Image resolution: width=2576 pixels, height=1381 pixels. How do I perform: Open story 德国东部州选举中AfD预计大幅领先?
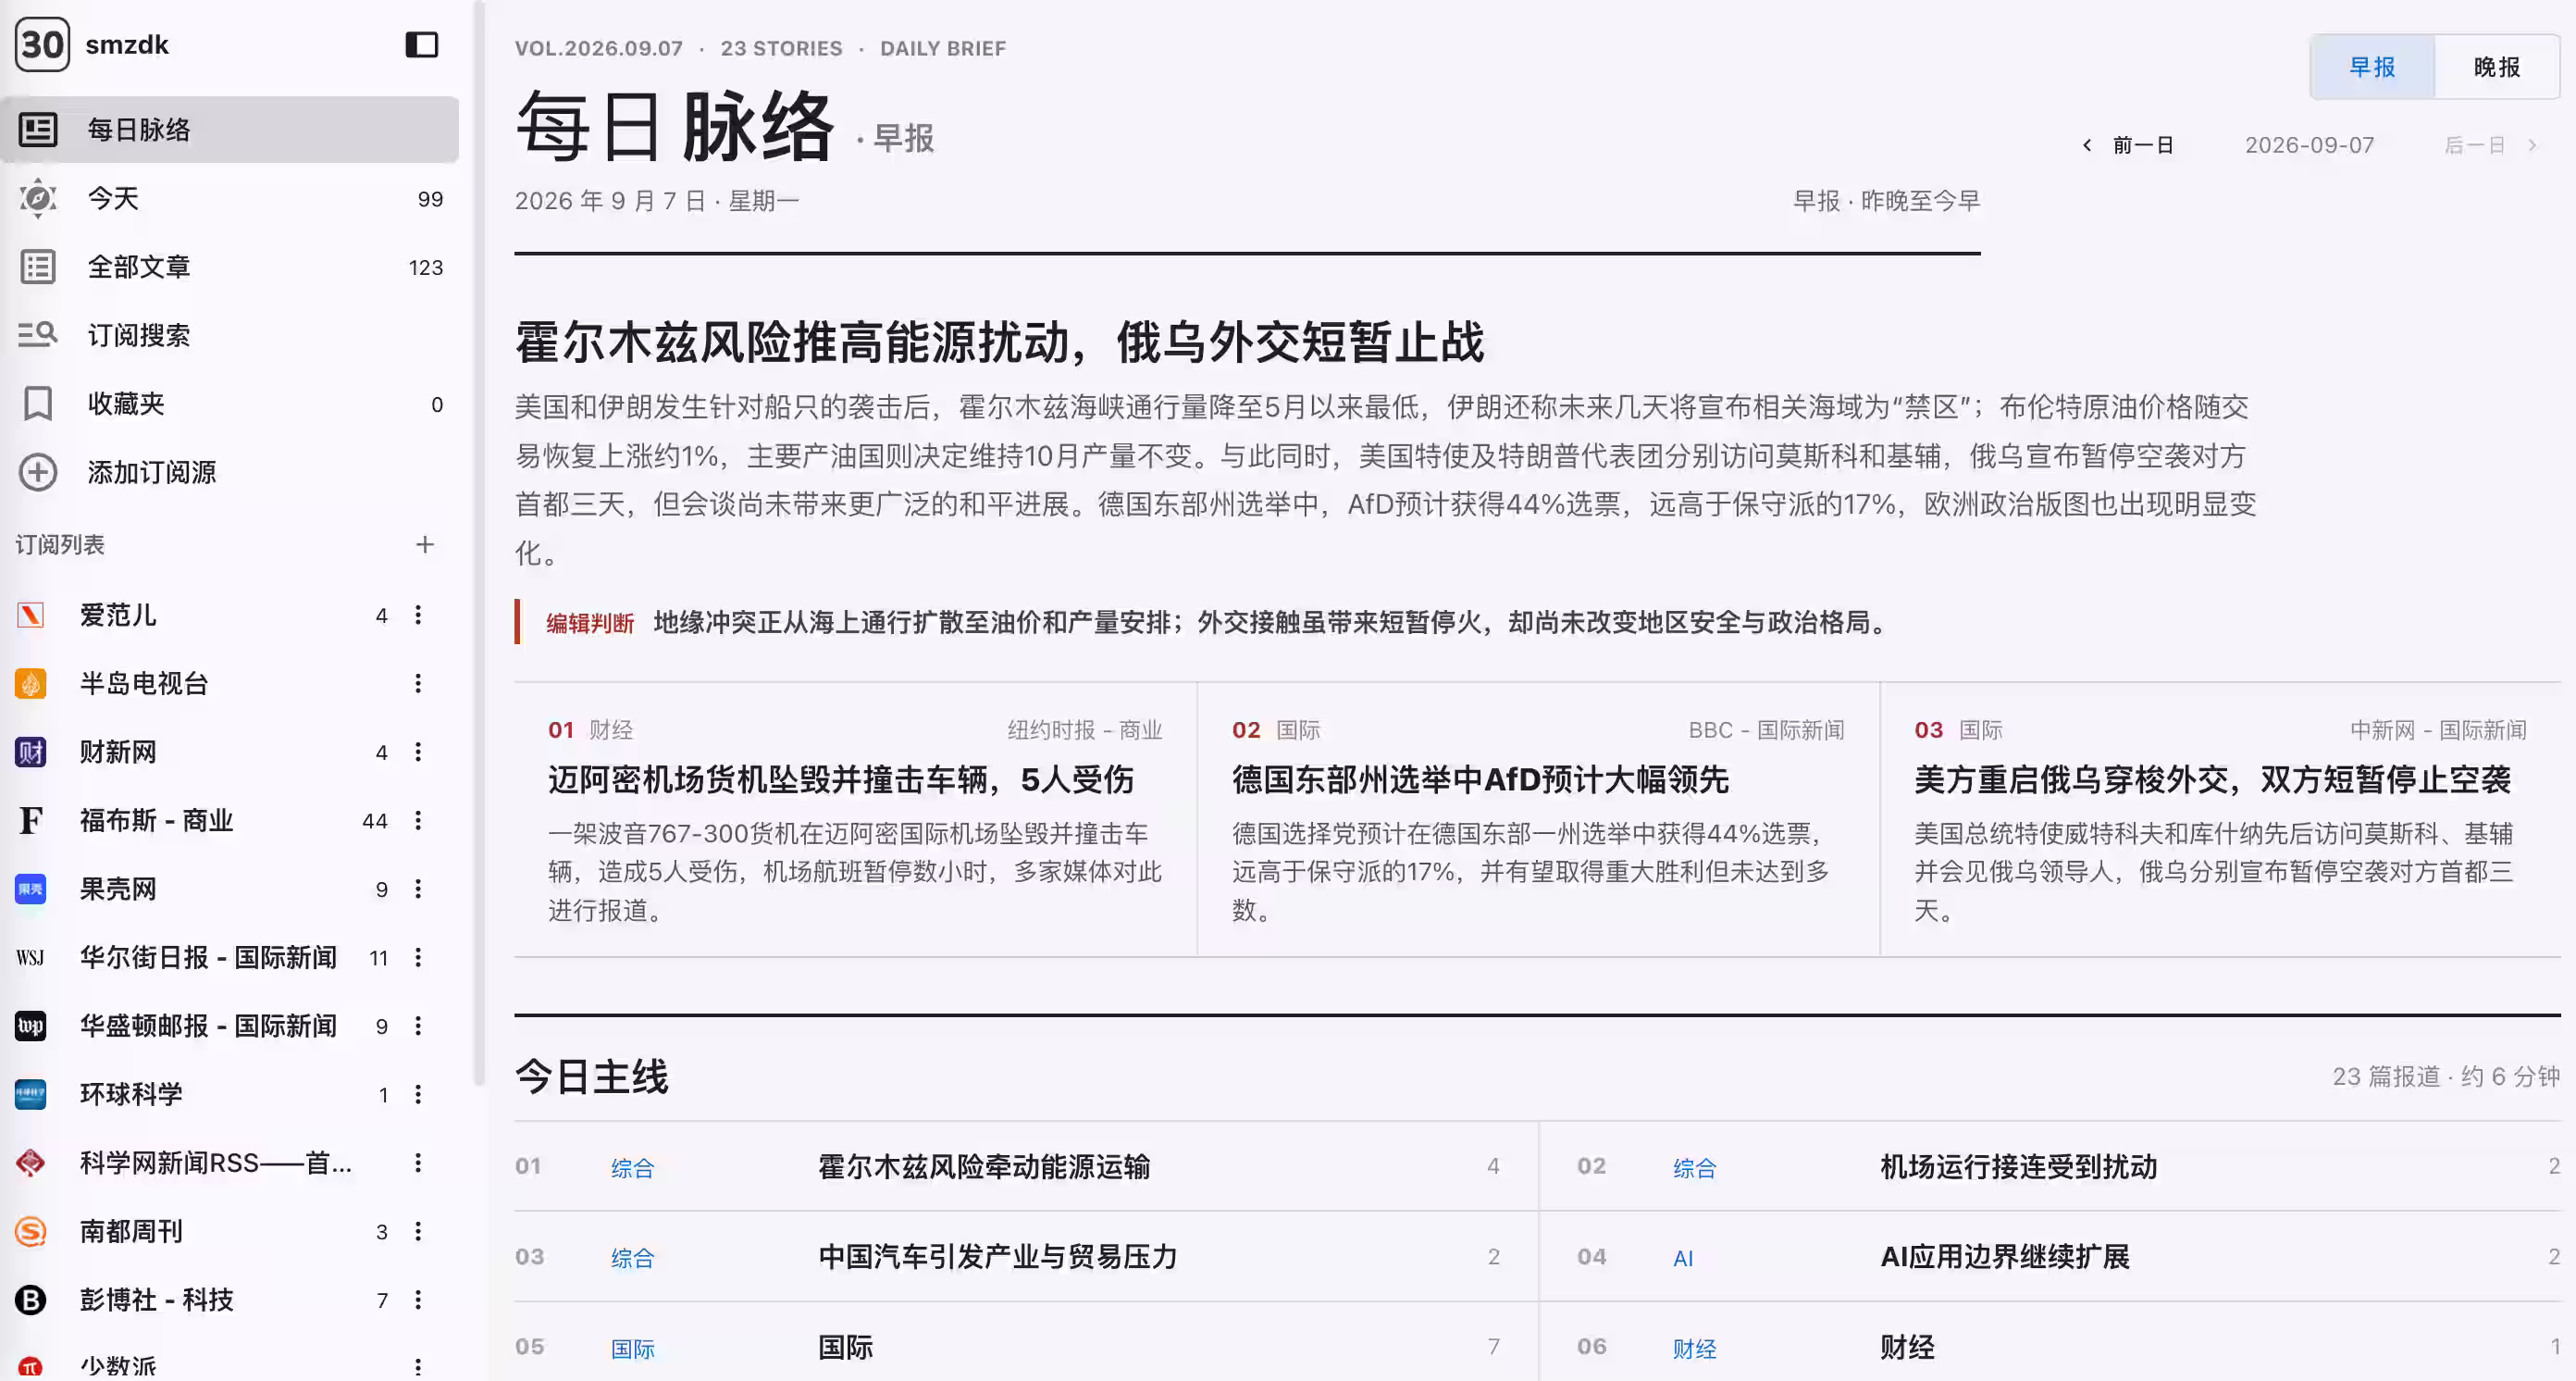point(1480,780)
